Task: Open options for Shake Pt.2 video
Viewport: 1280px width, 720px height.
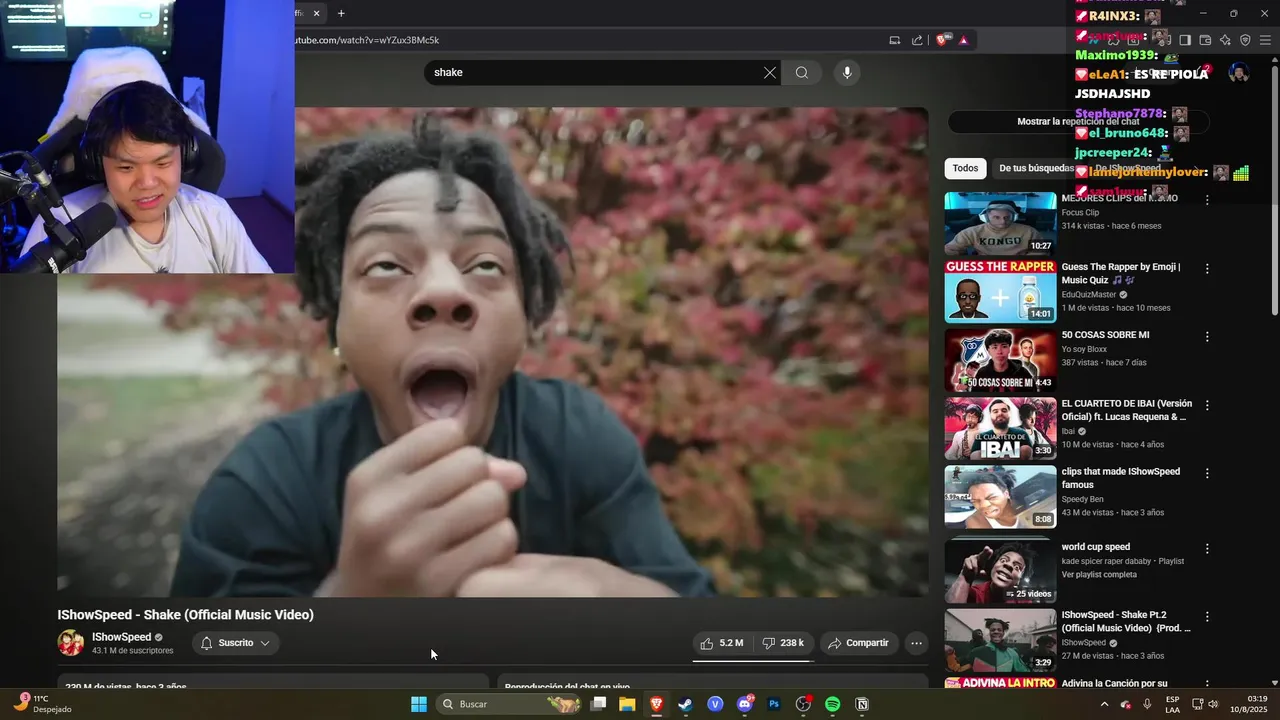Action: (1207, 617)
